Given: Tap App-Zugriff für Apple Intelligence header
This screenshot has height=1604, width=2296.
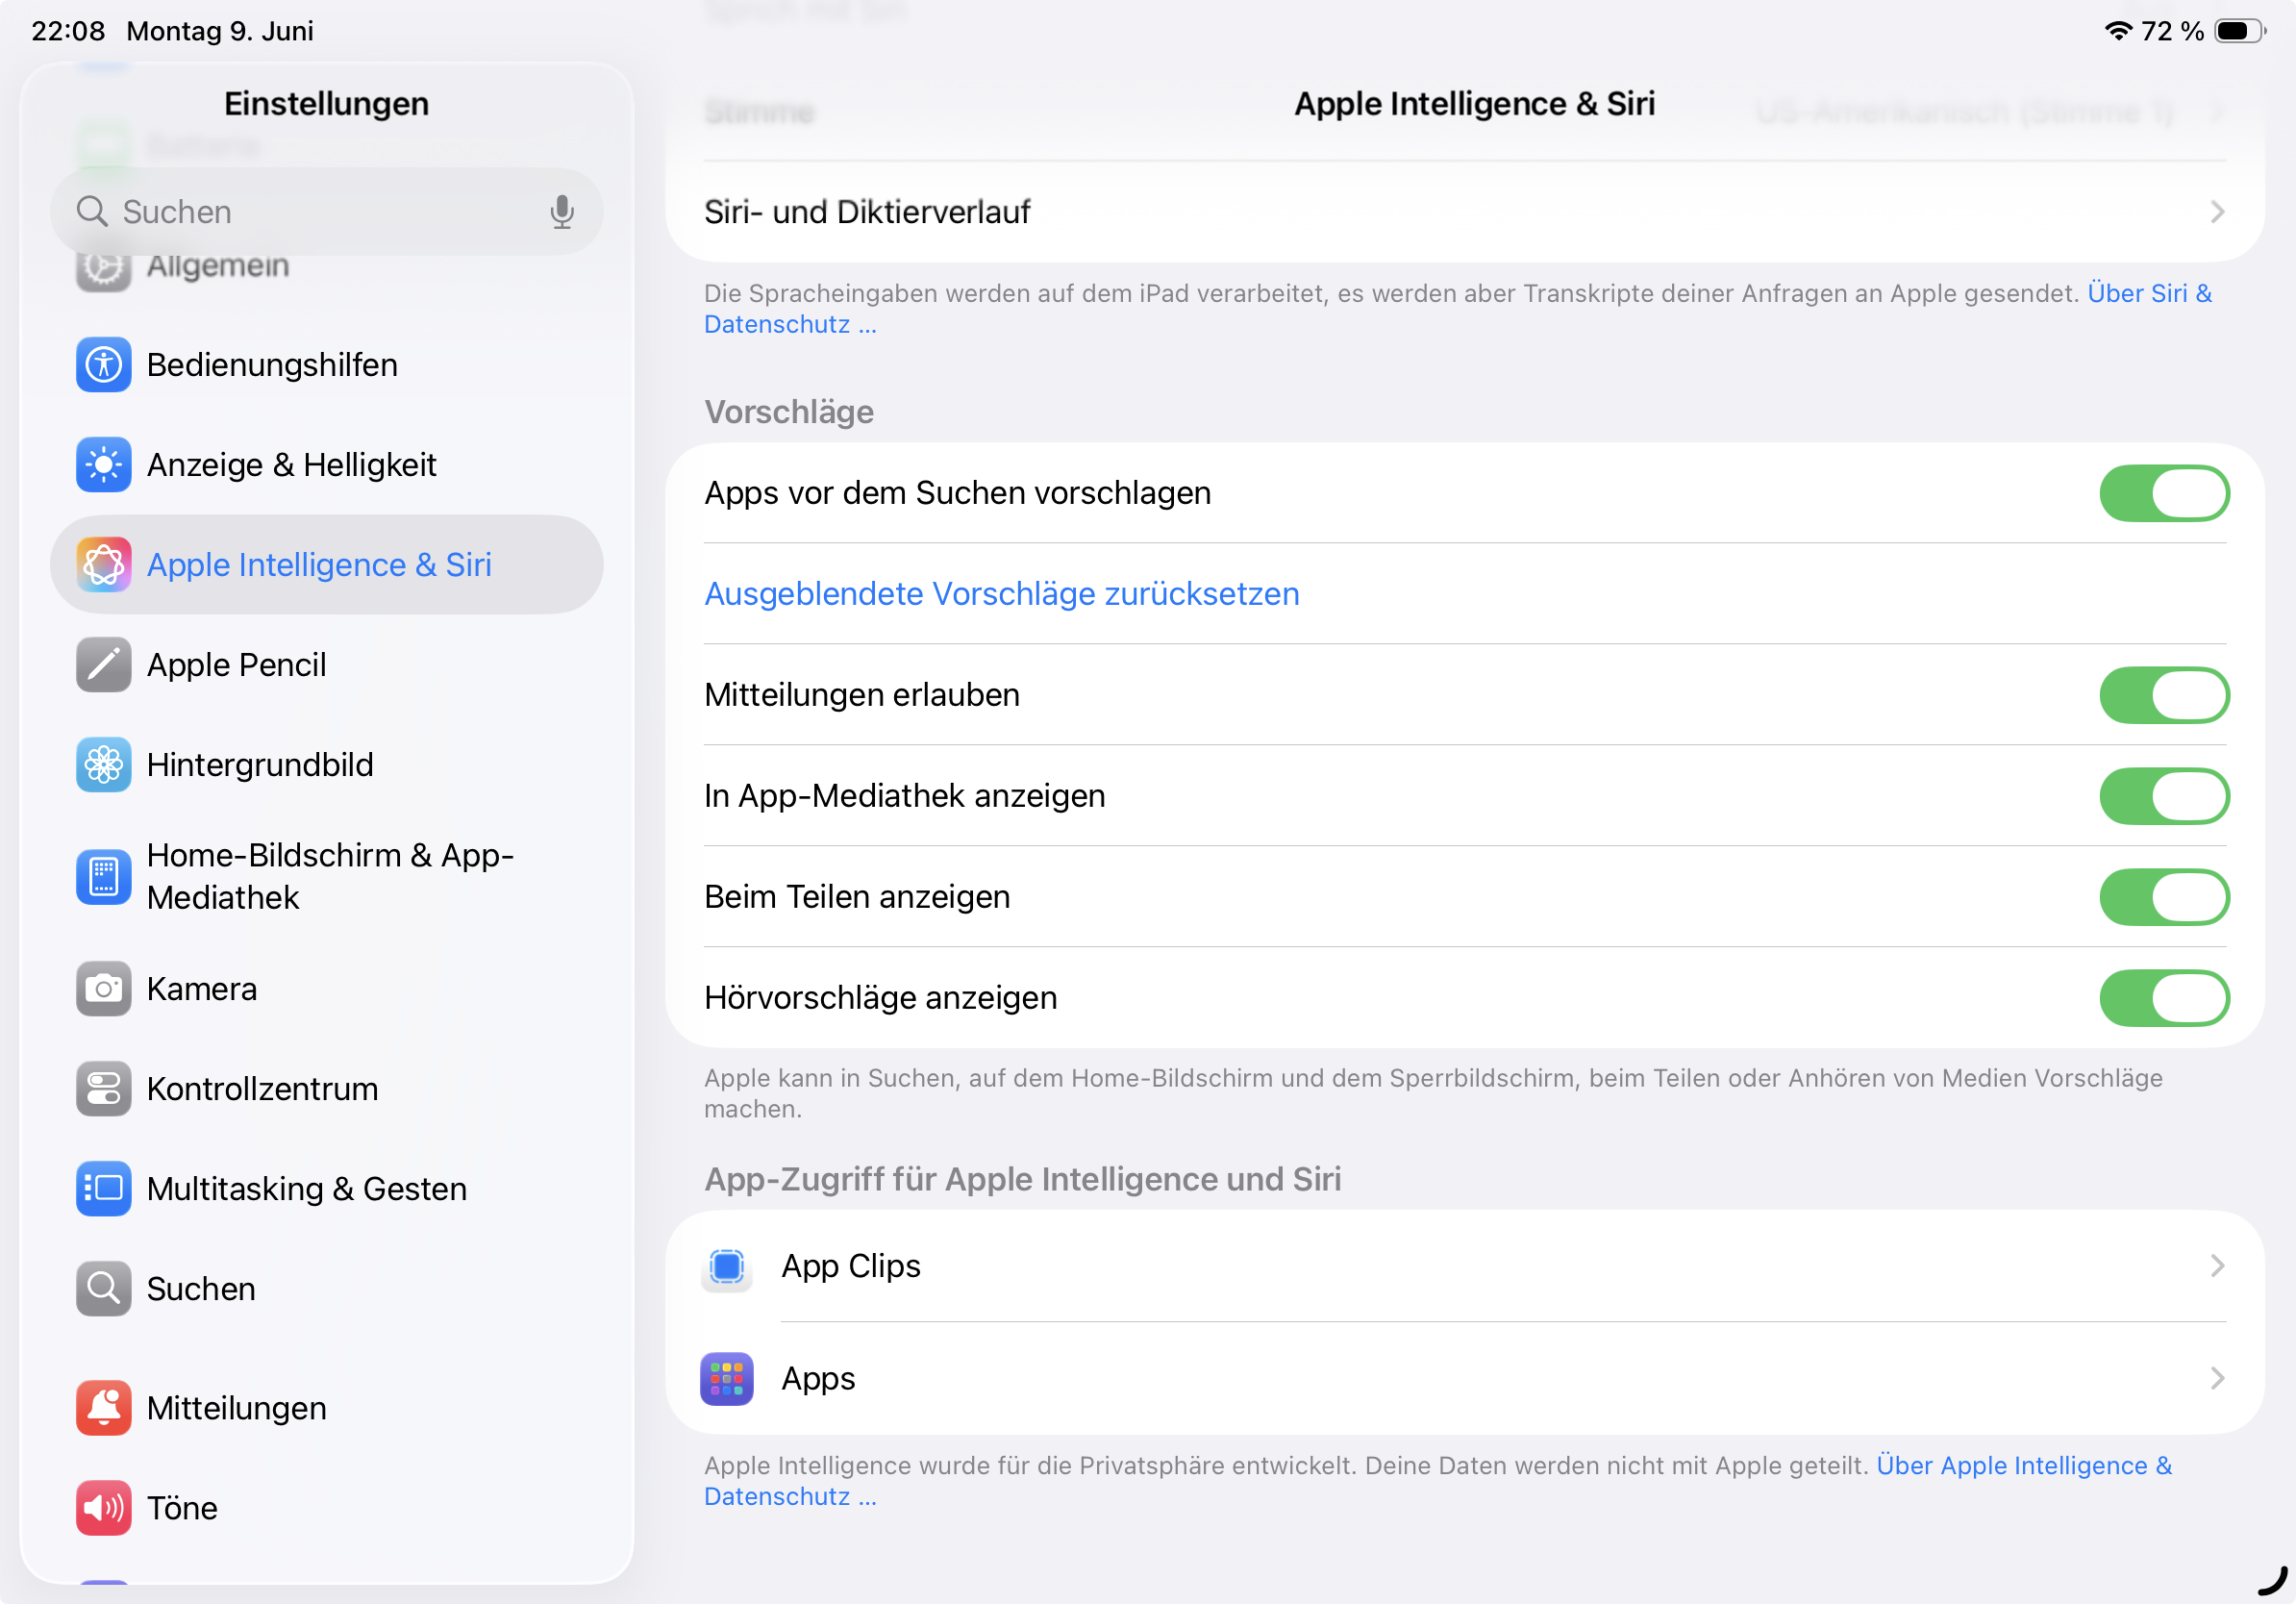Looking at the screenshot, I should [x=1022, y=1180].
